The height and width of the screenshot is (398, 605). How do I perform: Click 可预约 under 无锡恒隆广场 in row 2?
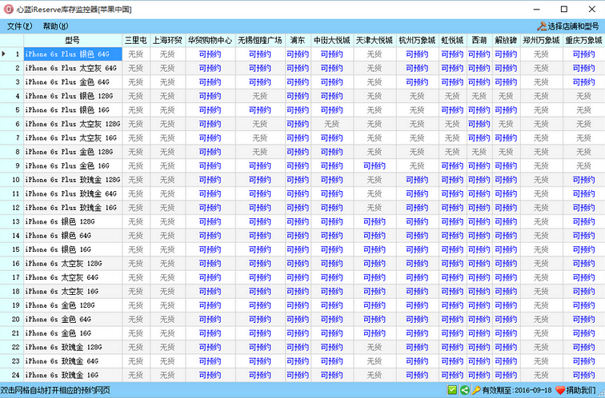click(260, 68)
